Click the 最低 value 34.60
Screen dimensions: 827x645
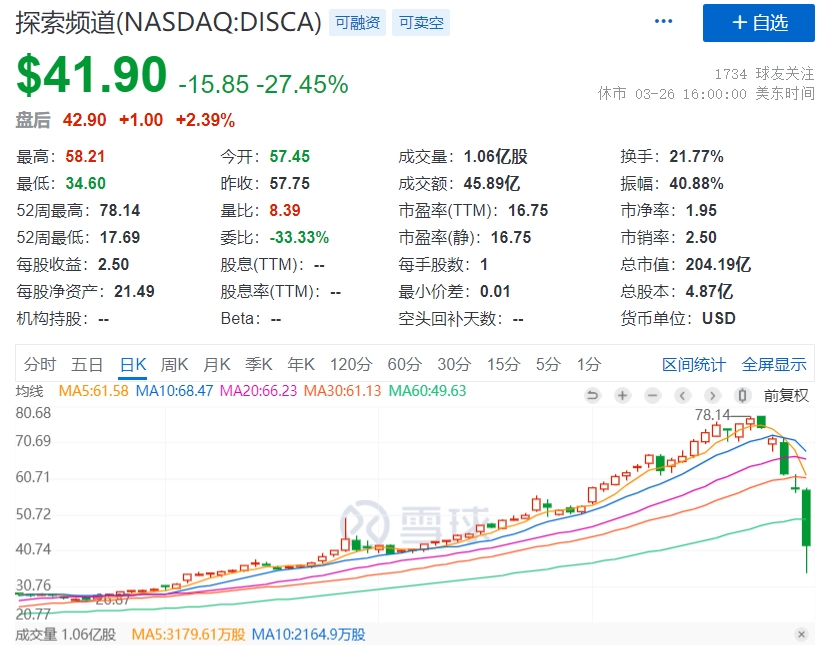pos(85,184)
